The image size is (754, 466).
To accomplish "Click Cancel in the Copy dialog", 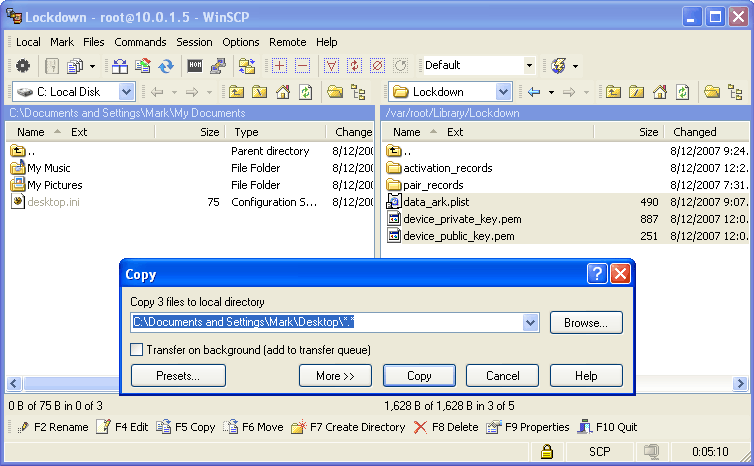I will click(503, 375).
